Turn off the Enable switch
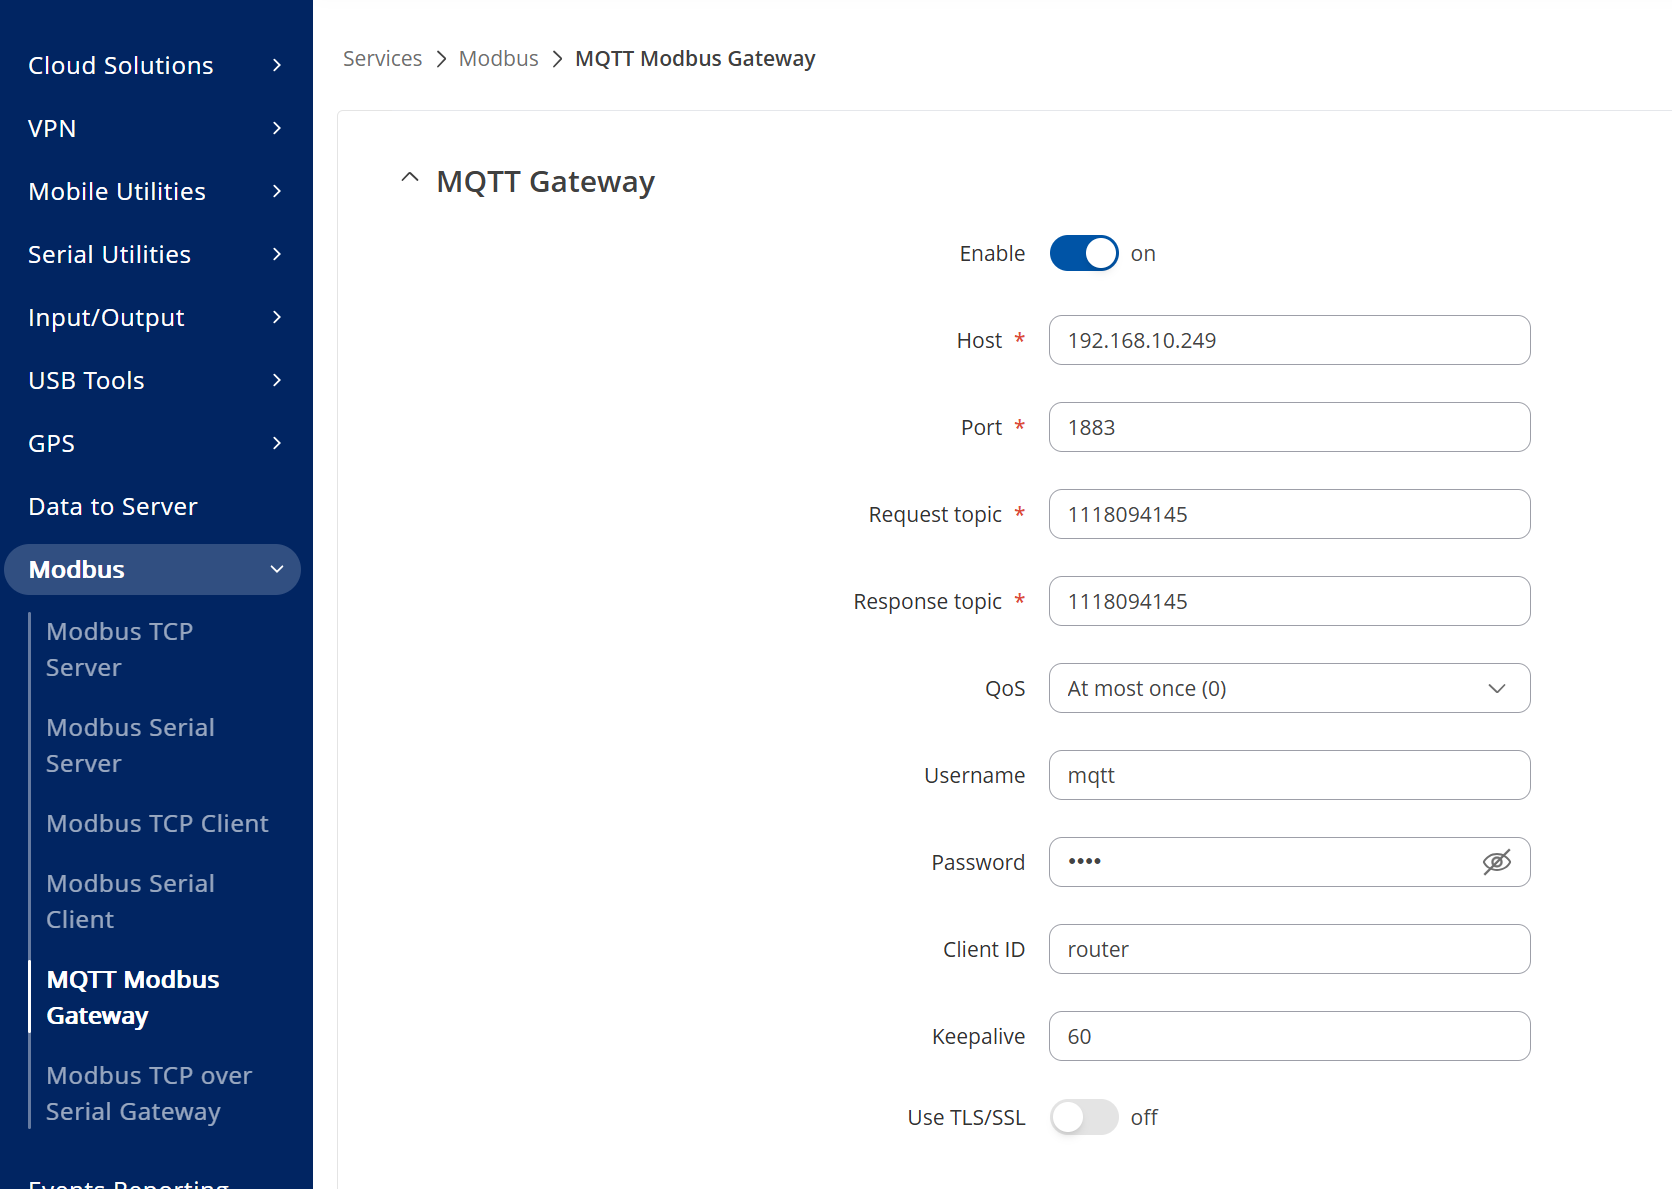 coord(1084,254)
